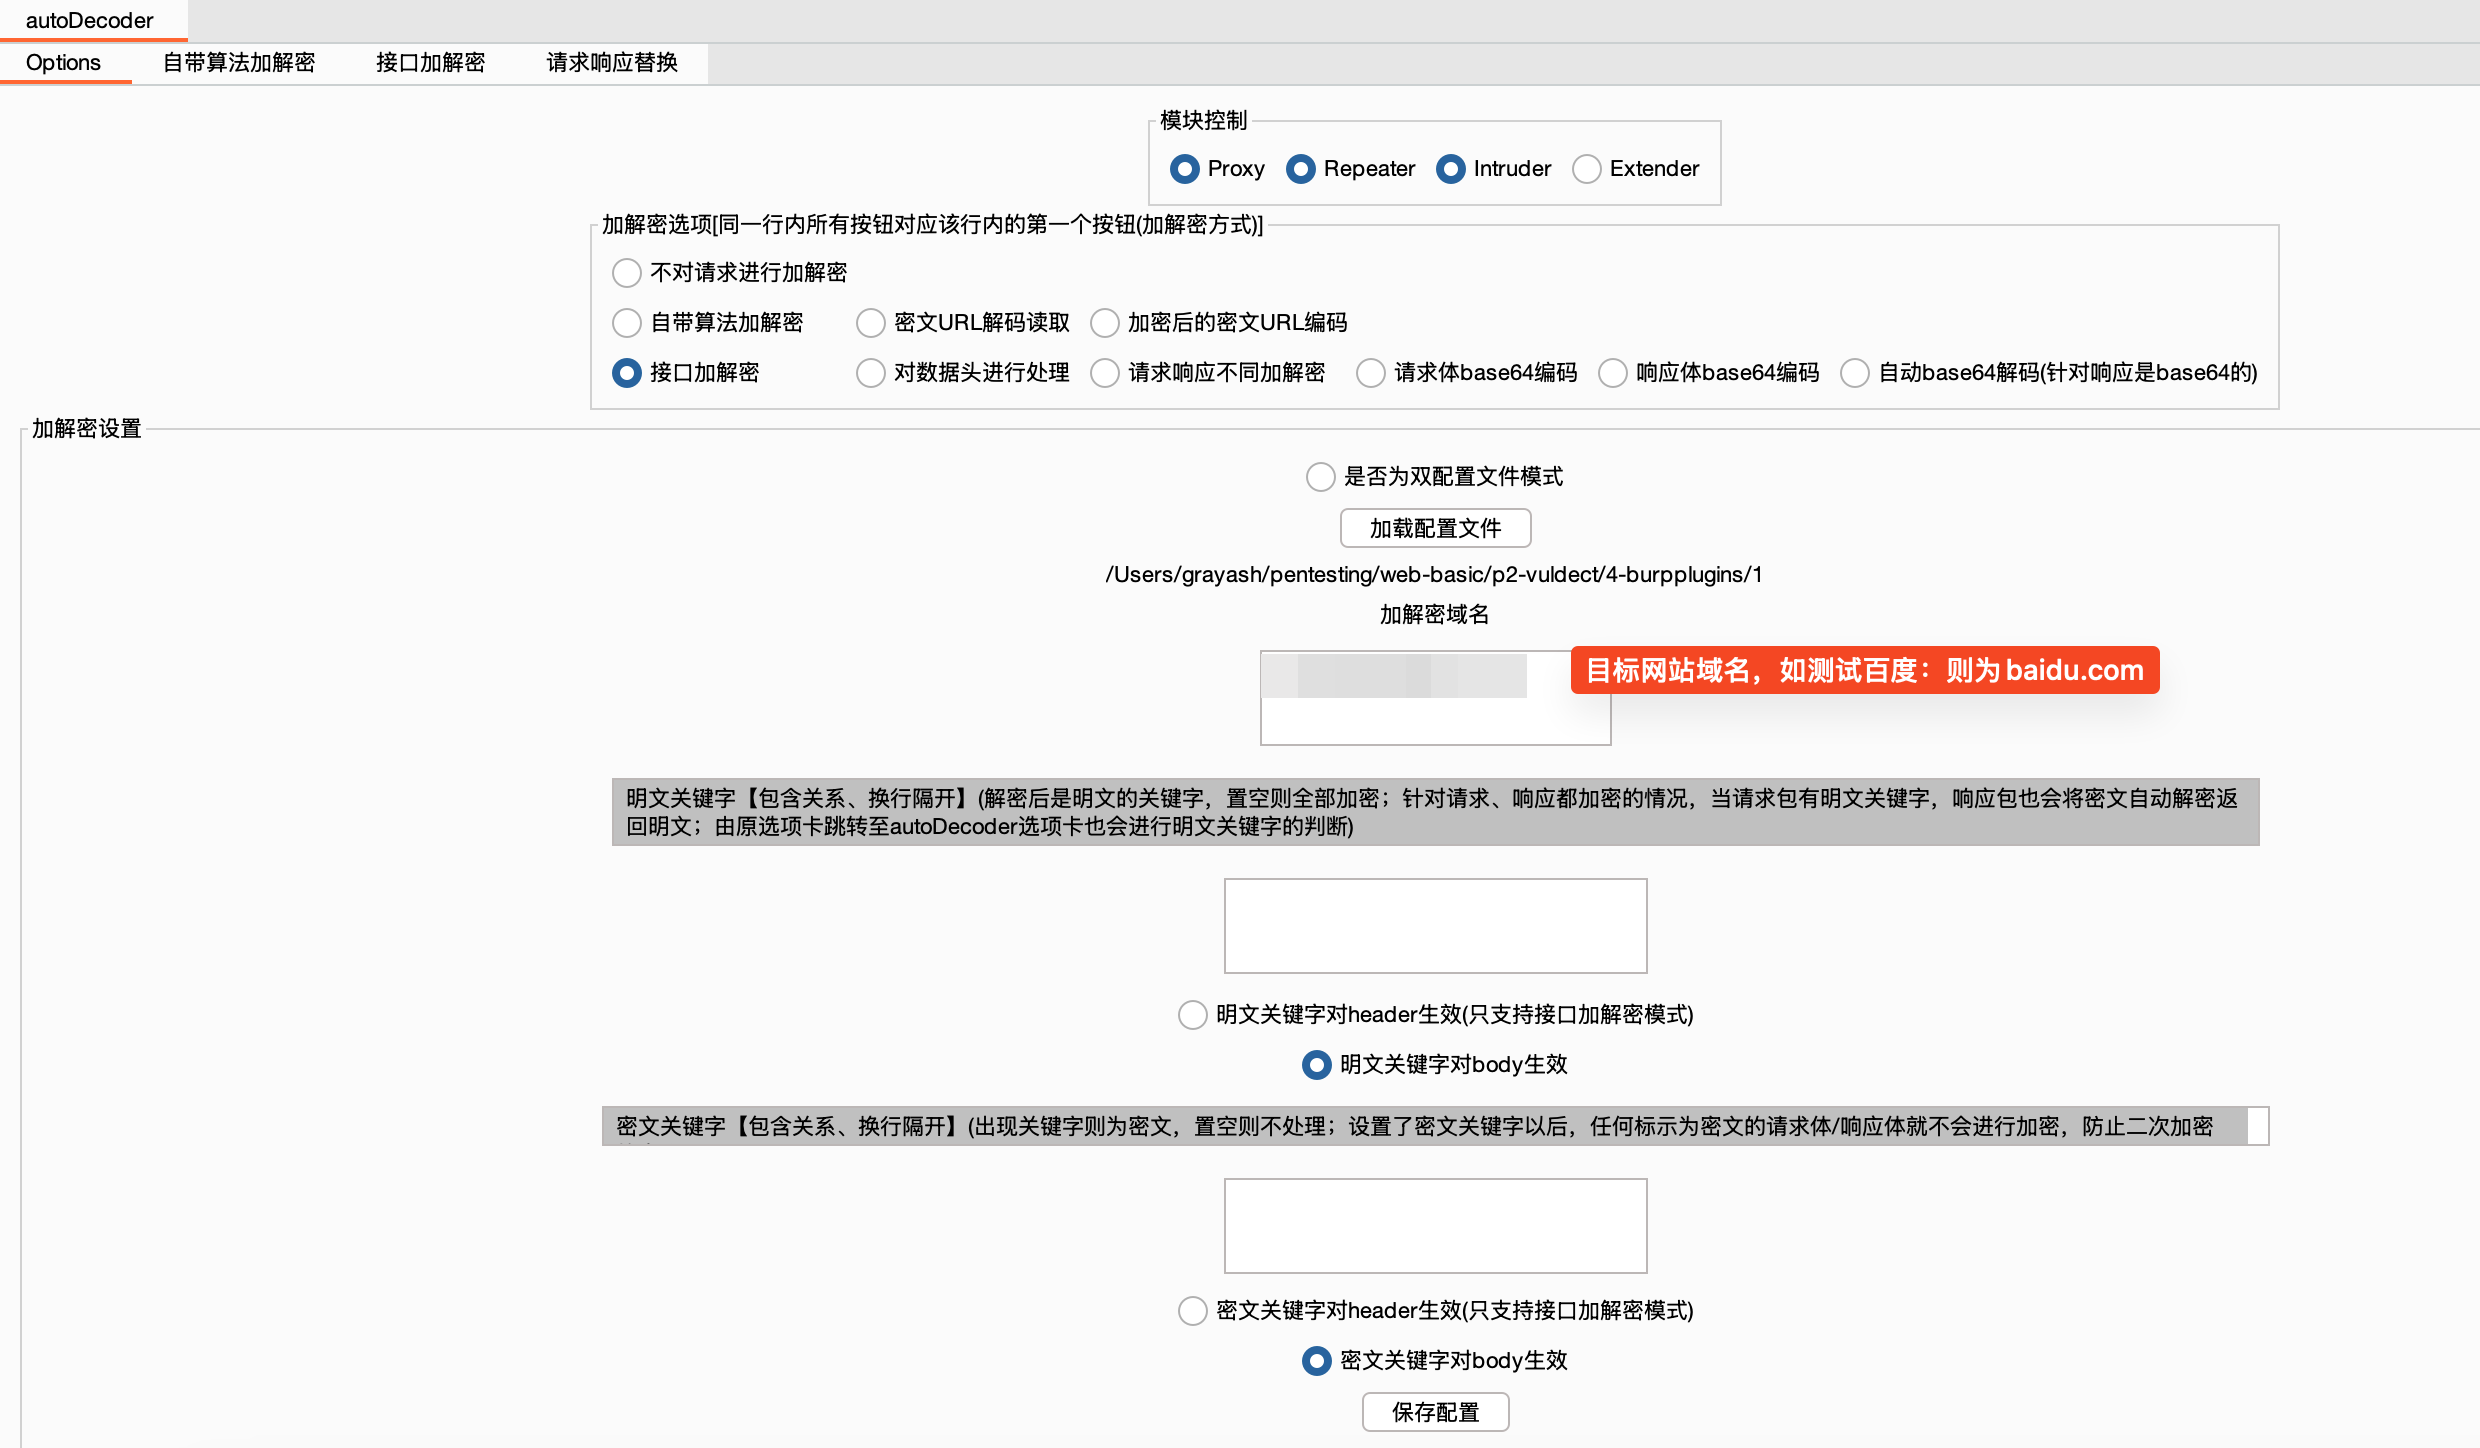The height and width of the screenshot is (1448, 2480).
Task: Enable 加密后的密文URL编码 option
Action: [1105, 323]
